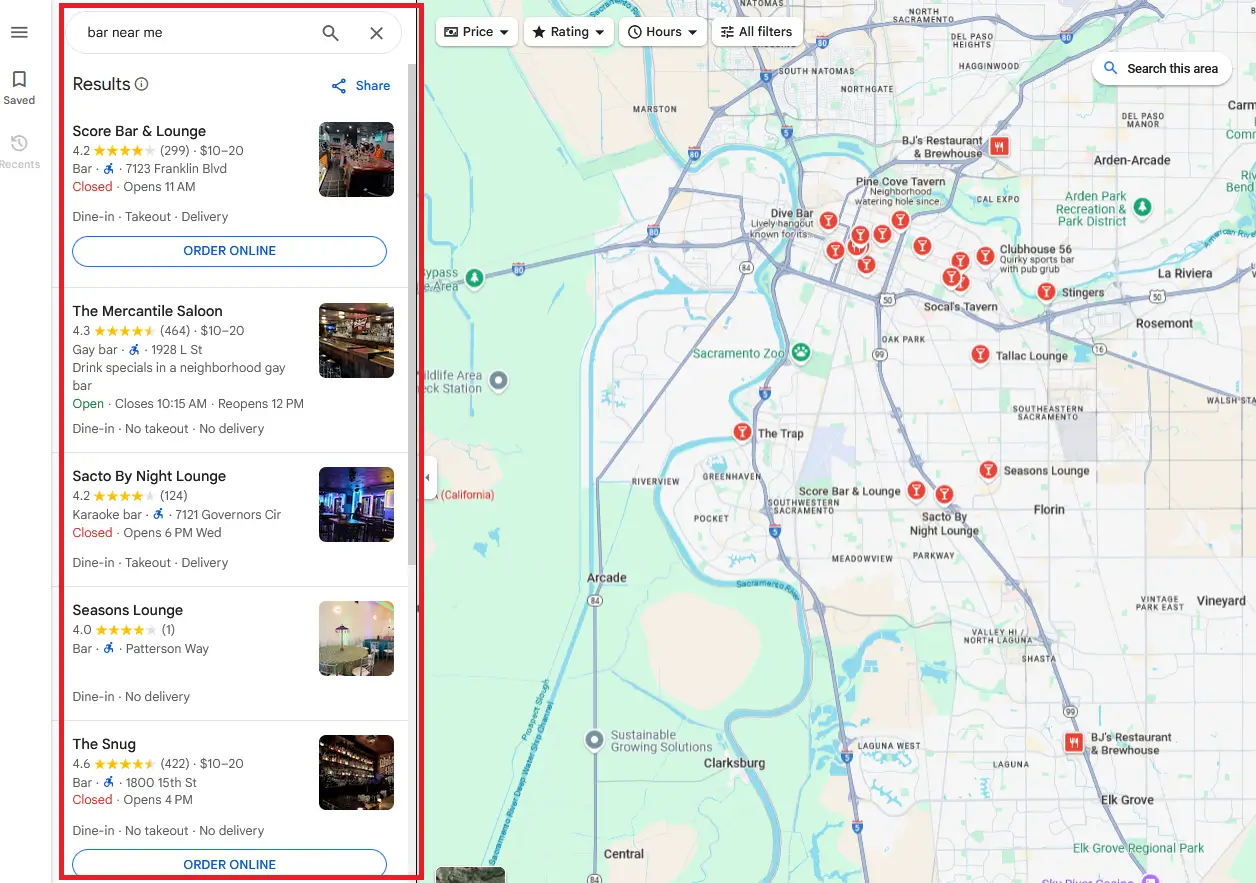The image size is (1256, 883).
Task: Select the Clubhouse 56 map pin
Action: (x=985, y=256)
